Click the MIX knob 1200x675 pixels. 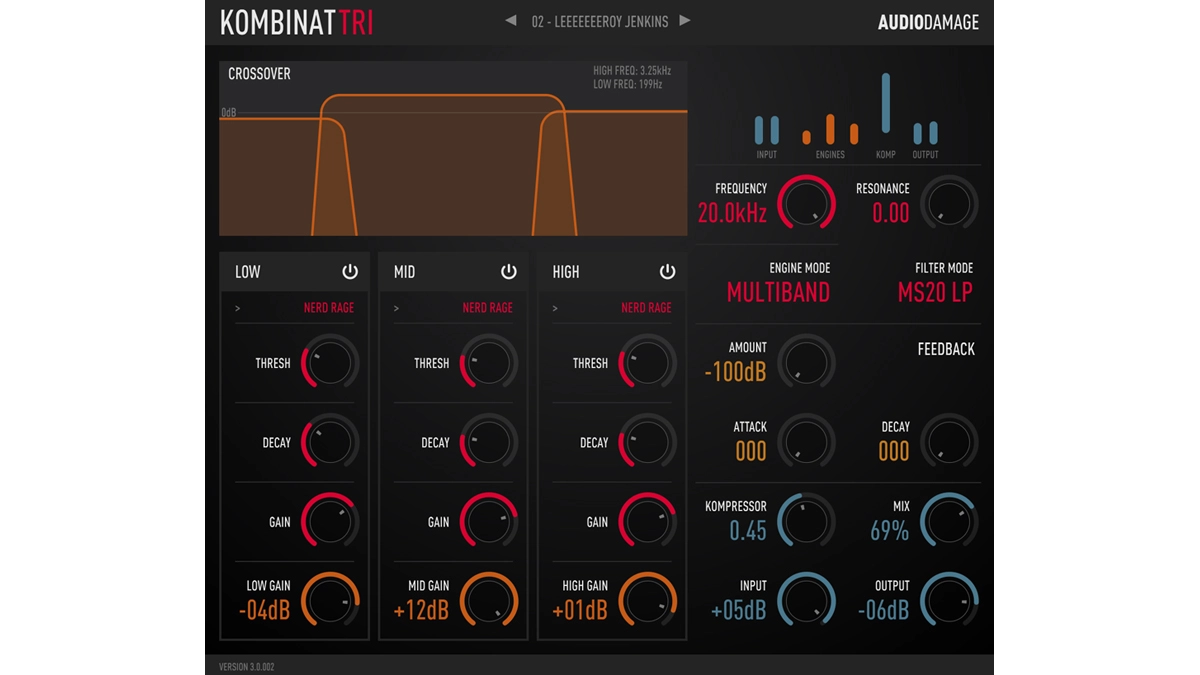pyautogui.click(x=949, y=521)
